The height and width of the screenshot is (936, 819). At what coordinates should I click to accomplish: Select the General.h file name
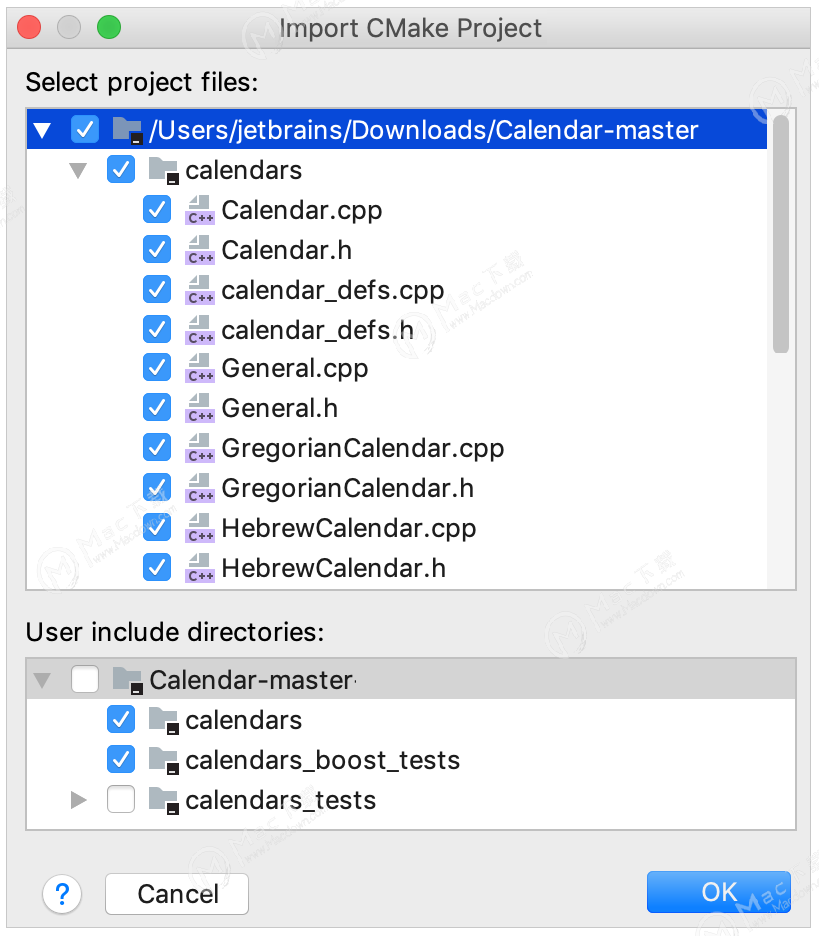[x=279, y=408]
